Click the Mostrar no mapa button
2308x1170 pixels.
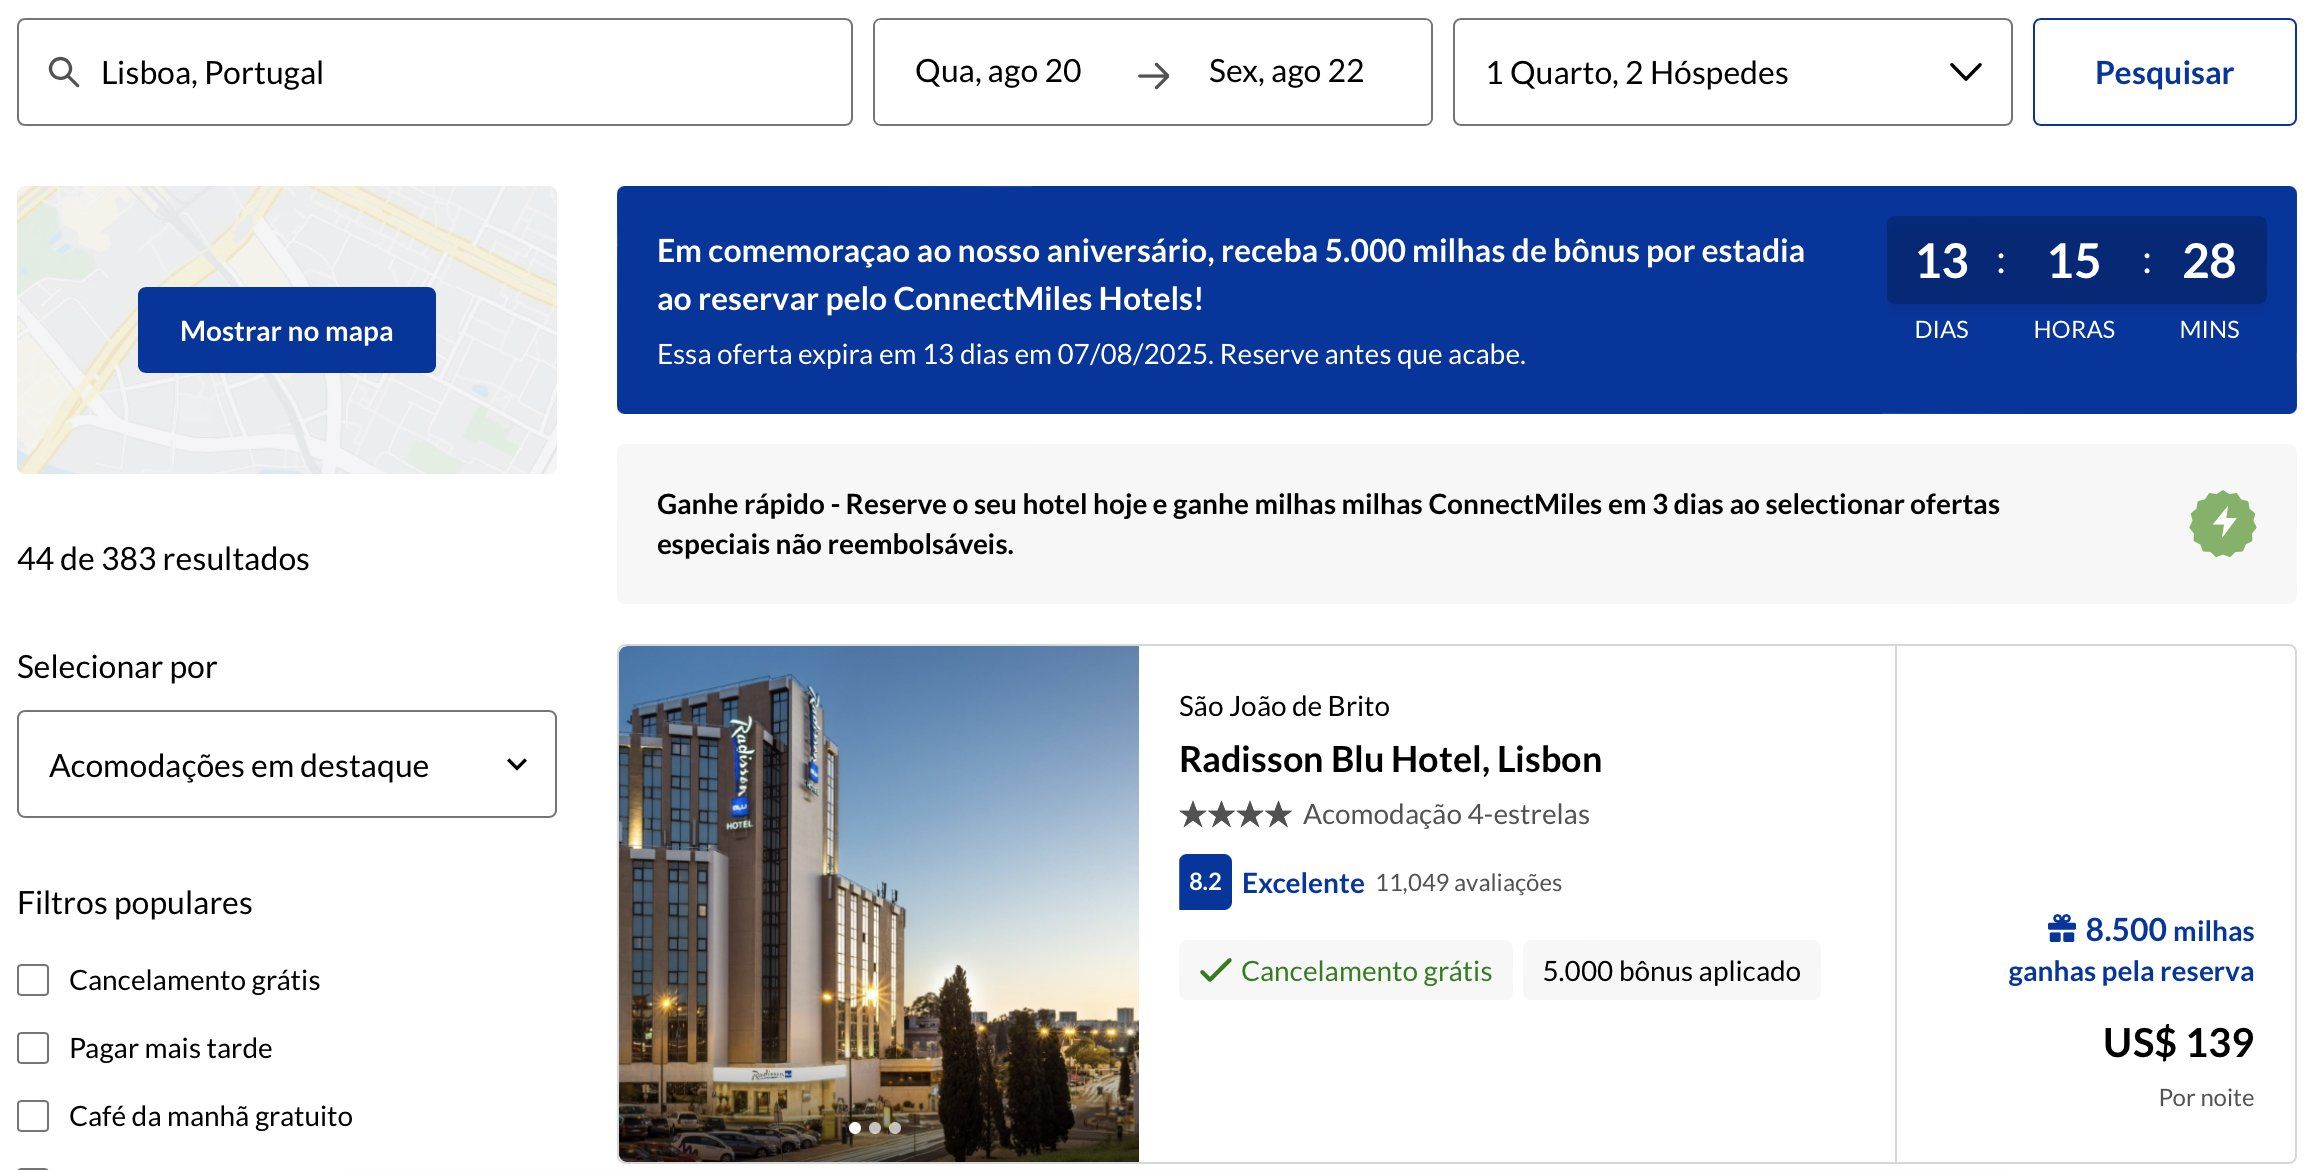287,330
